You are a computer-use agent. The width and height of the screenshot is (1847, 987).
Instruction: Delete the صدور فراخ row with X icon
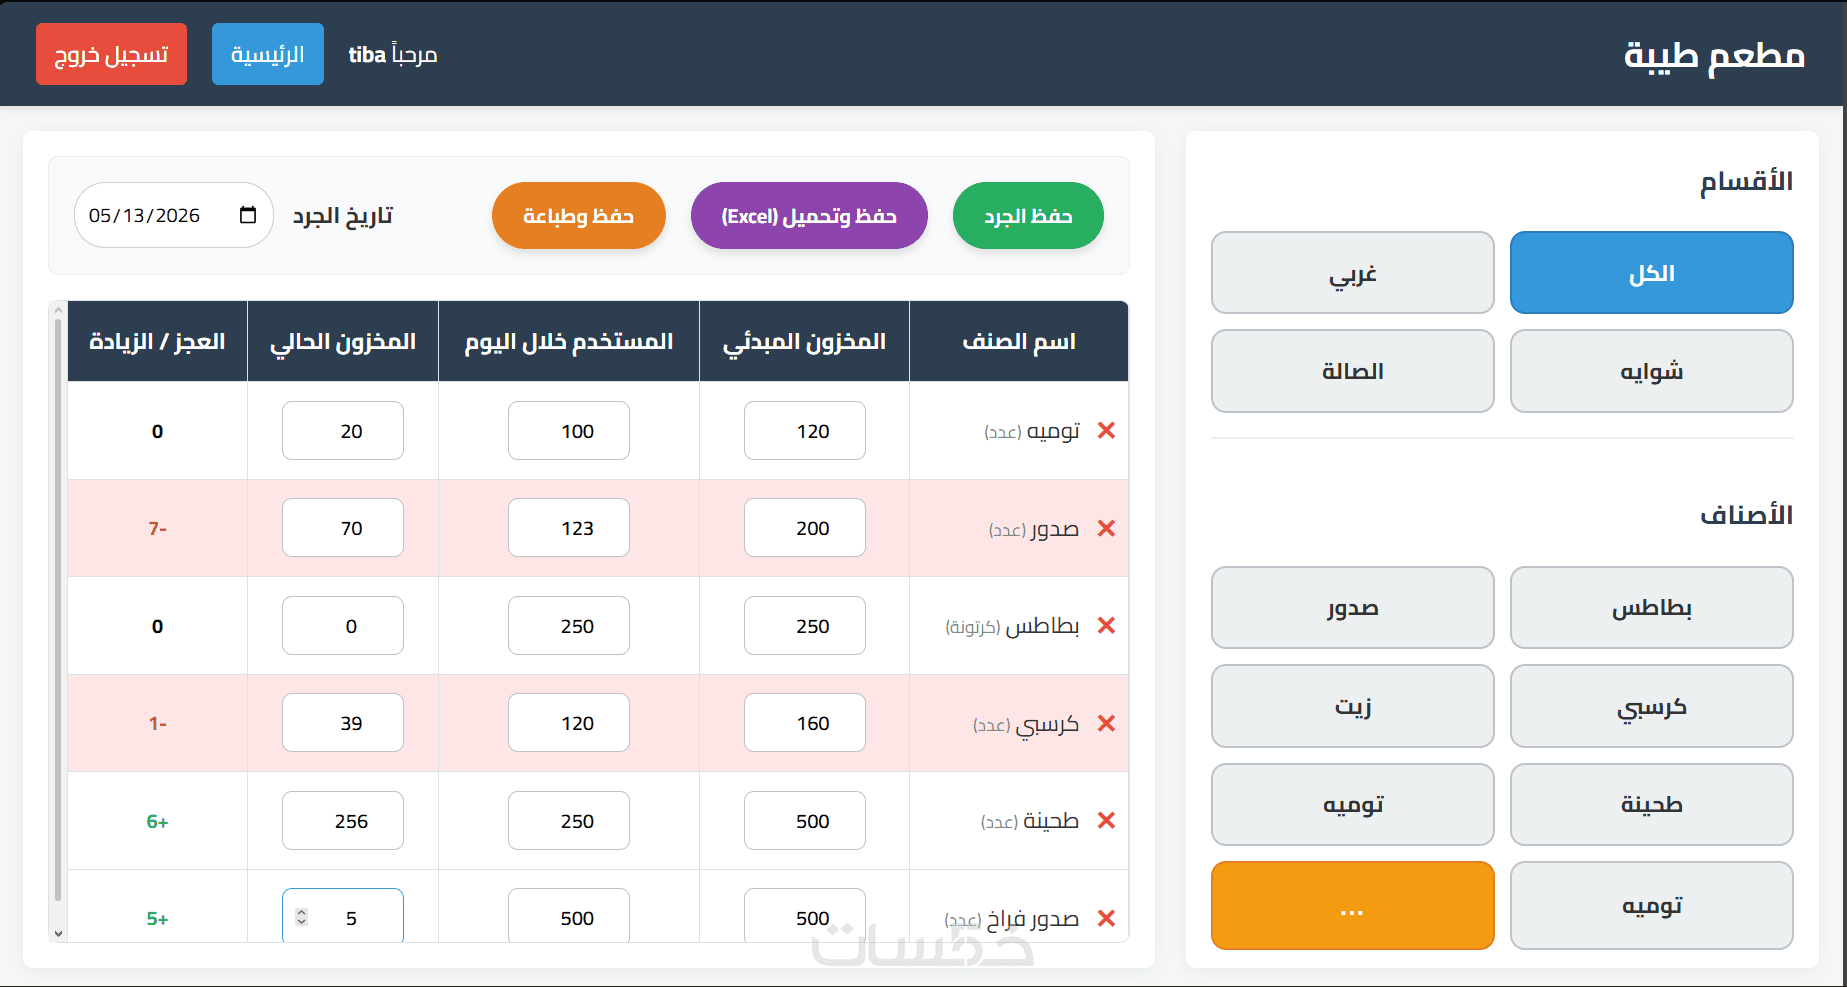tap(1106, 918)
